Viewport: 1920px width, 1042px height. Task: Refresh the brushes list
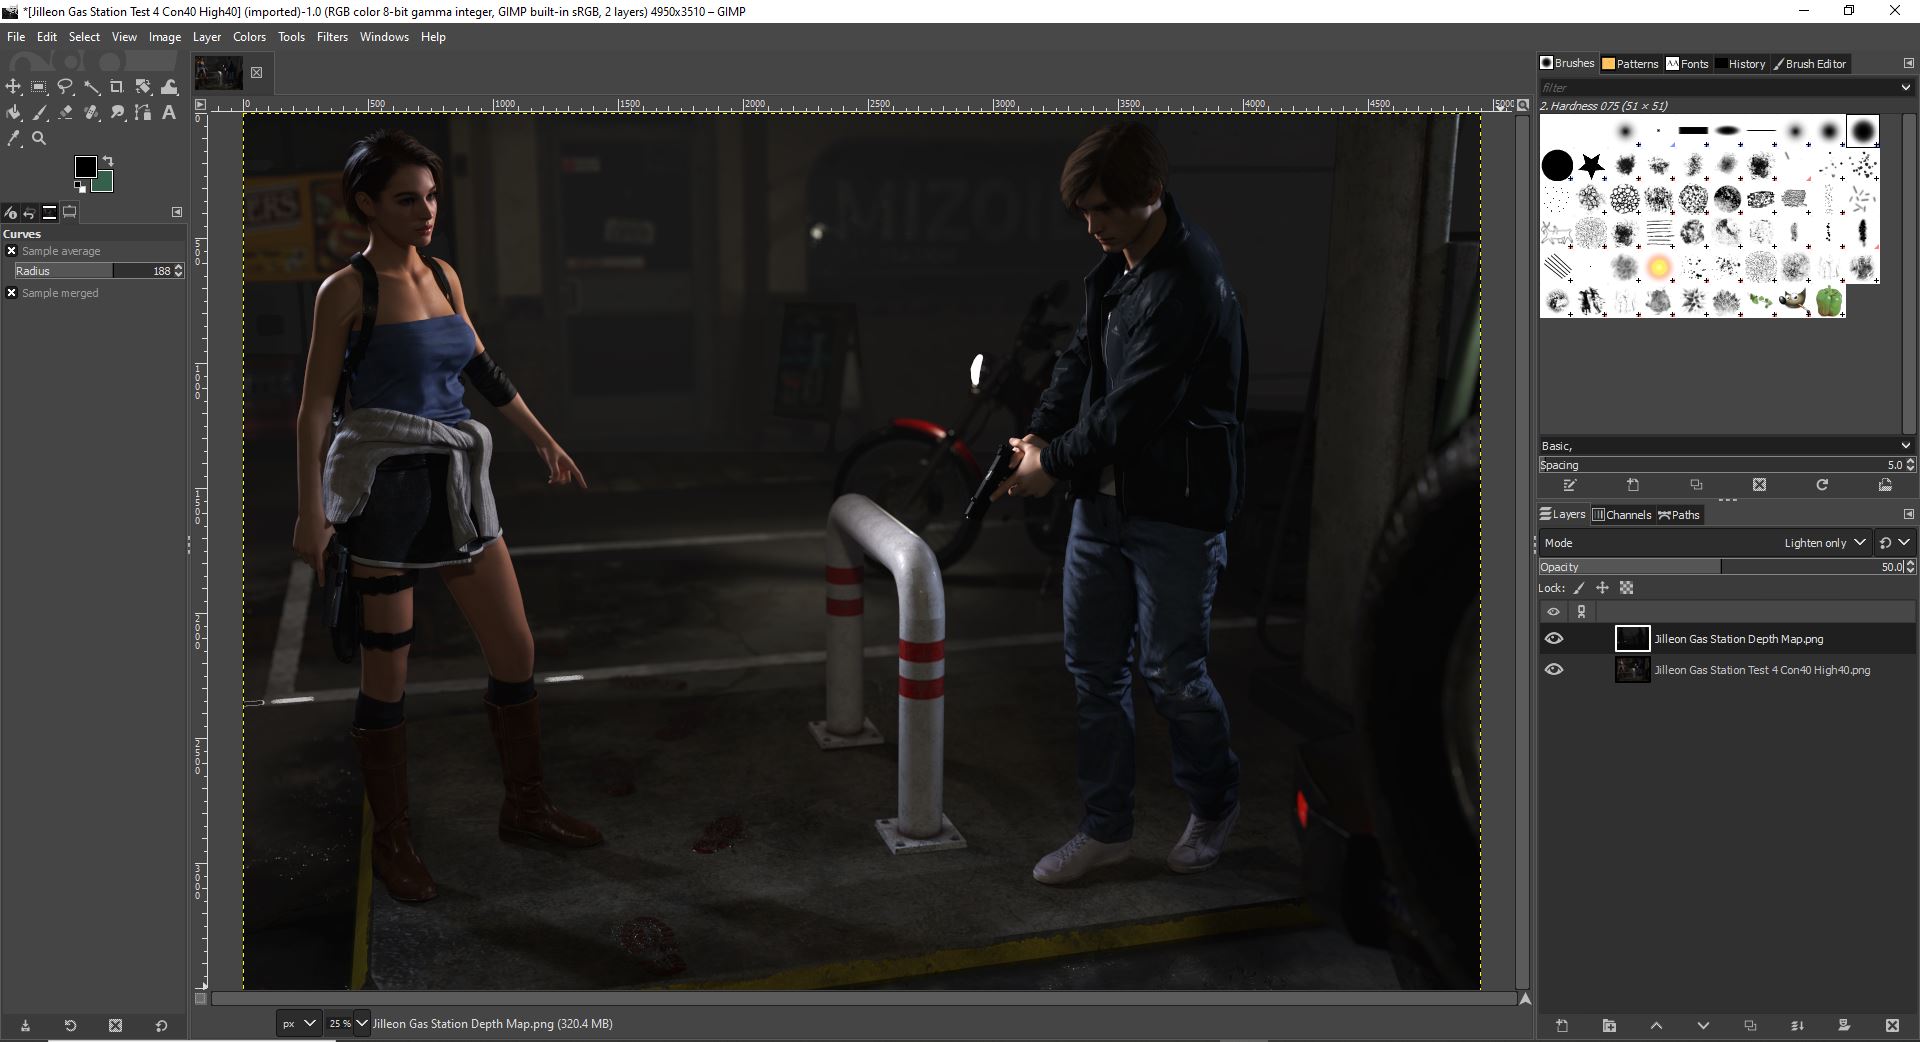(1822, 485)
